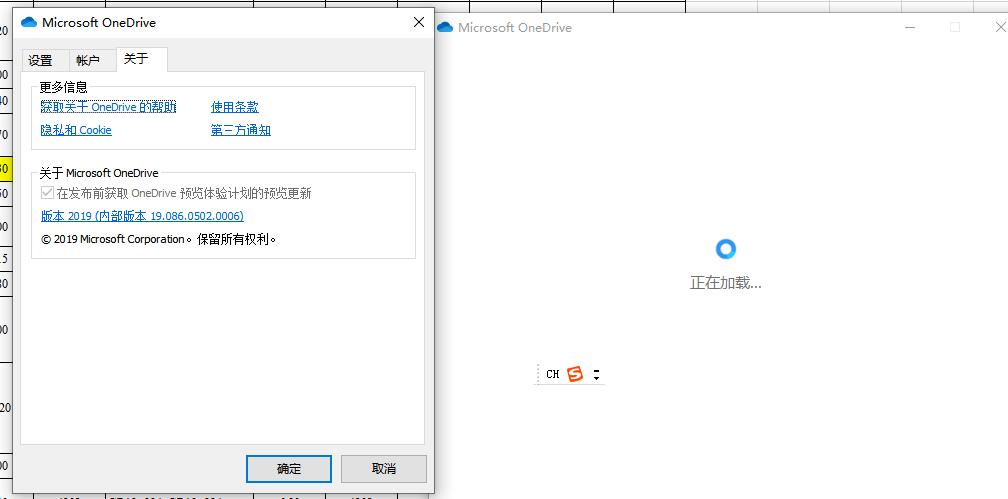Toggle the OneDrive 预览体验计划 preview updates checkbox

click(47, 193)
